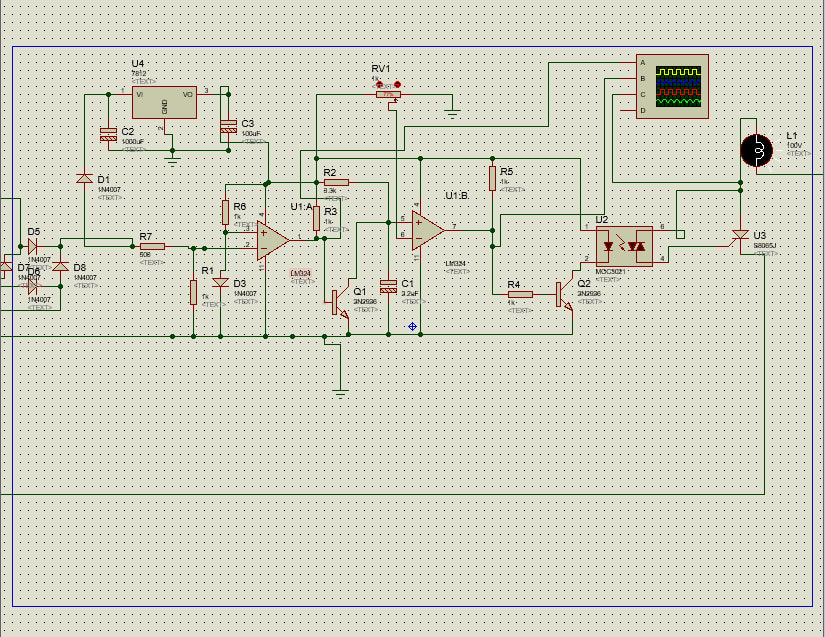Click the "S8065J" text under U3
Image resolution: width=825 pixels, height=637 pixels.
pos(764,246)
